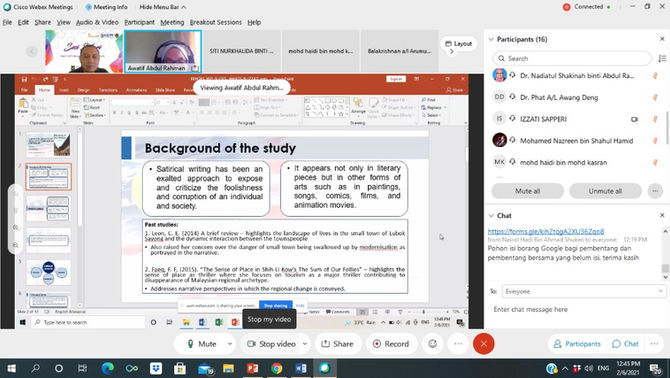Select SITI NURKHALIDA BINTI participant tile

[x=241, y=51]
